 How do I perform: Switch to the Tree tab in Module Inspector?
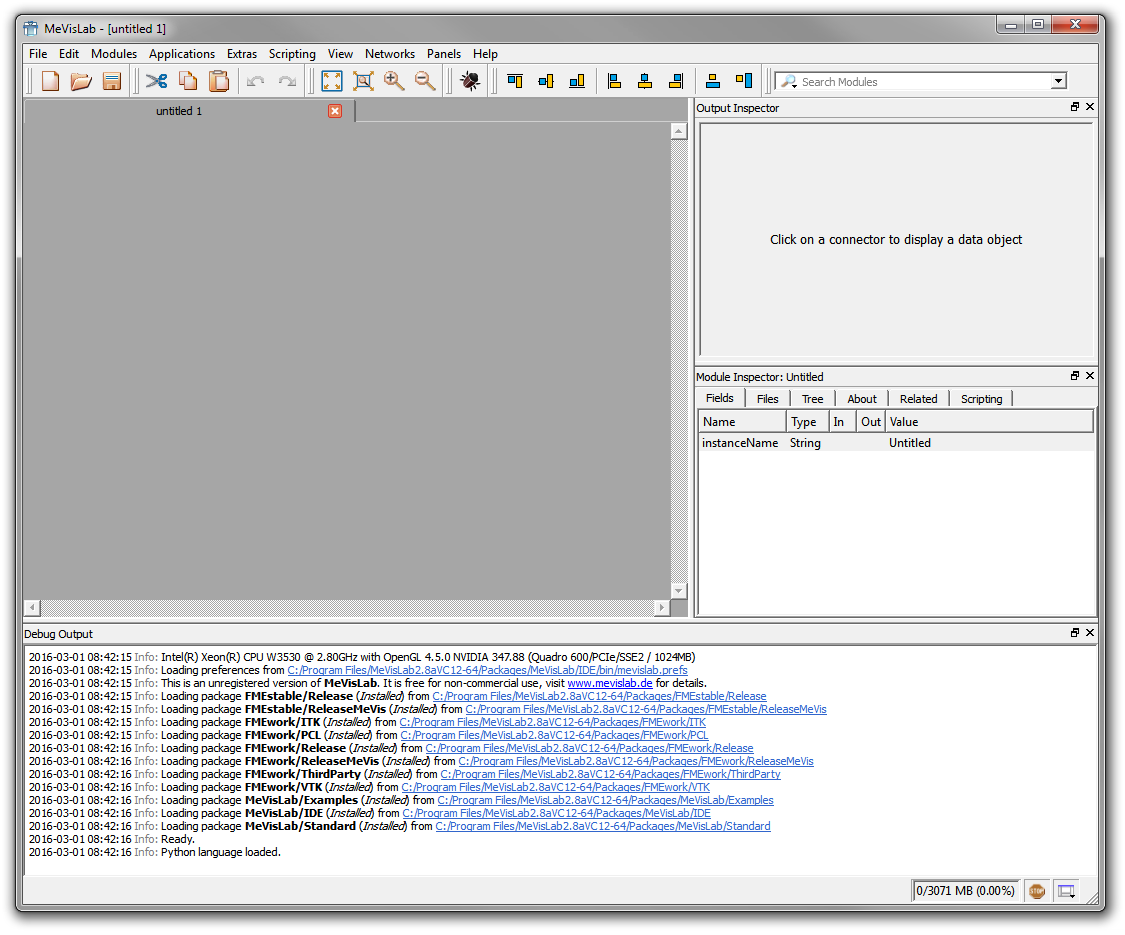point(812,399)
